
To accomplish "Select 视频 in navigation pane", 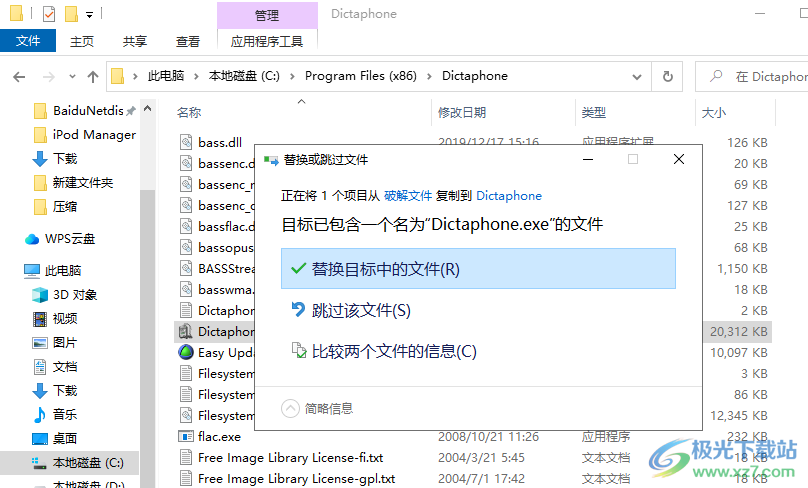I will point(56,318).
